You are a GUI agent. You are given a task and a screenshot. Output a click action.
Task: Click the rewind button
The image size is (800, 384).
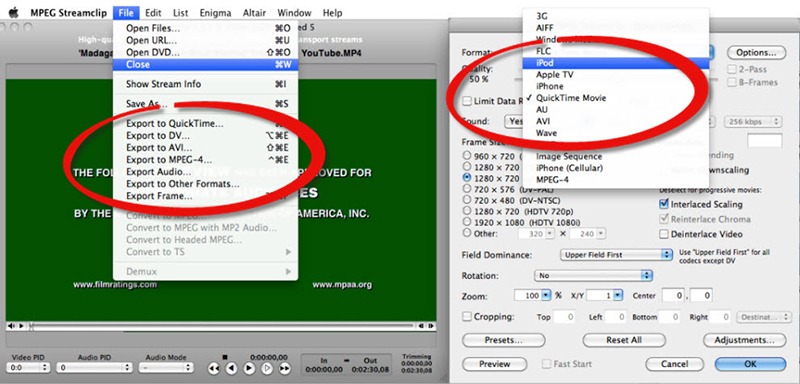pyautogui.click(x=214, y=368)
